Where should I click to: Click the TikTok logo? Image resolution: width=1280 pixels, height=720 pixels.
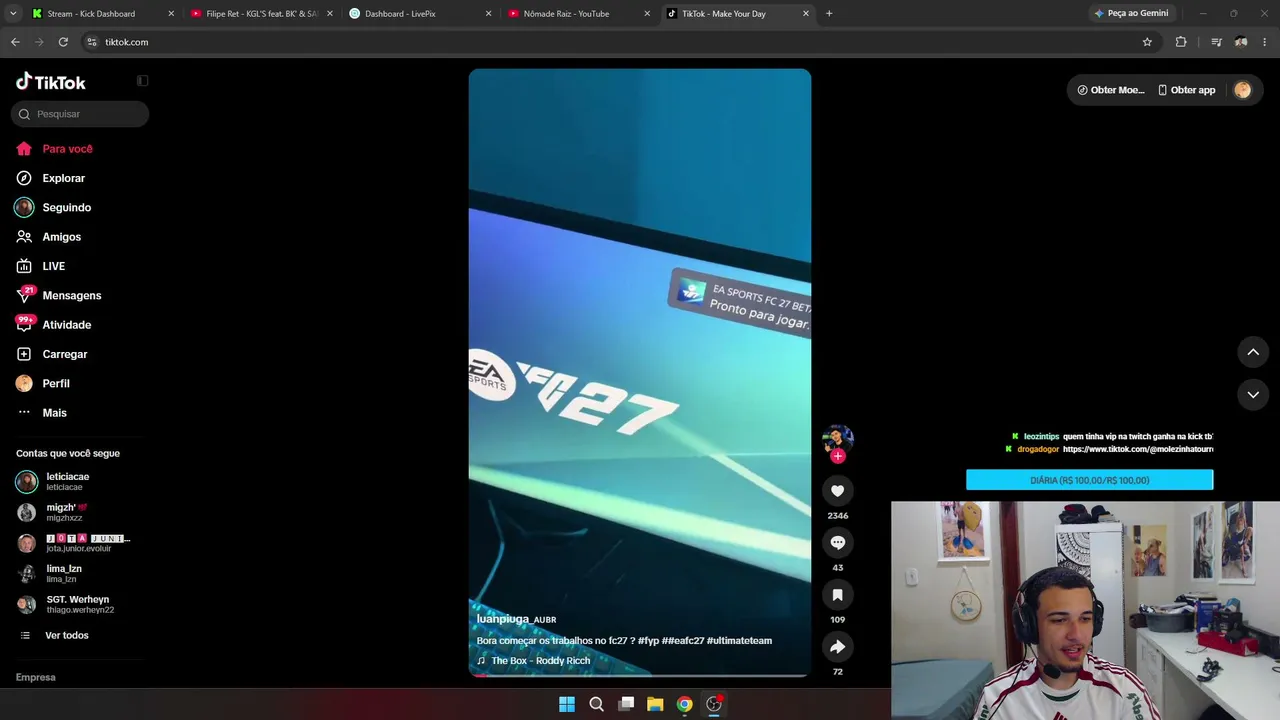51,82
